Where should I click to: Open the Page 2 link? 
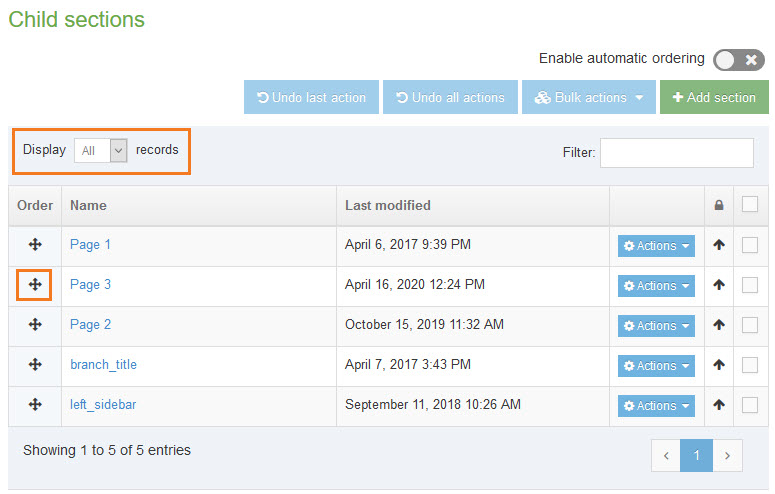point(90,325)
